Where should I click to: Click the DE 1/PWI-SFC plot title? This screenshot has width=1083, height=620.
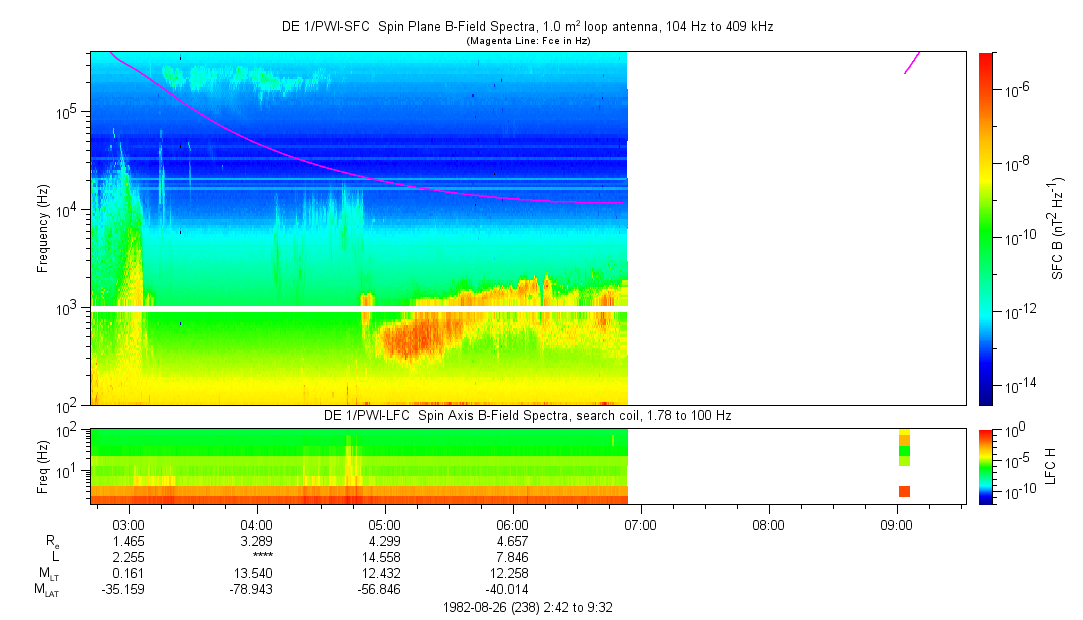pyautogui.click(x=527, y=27)
